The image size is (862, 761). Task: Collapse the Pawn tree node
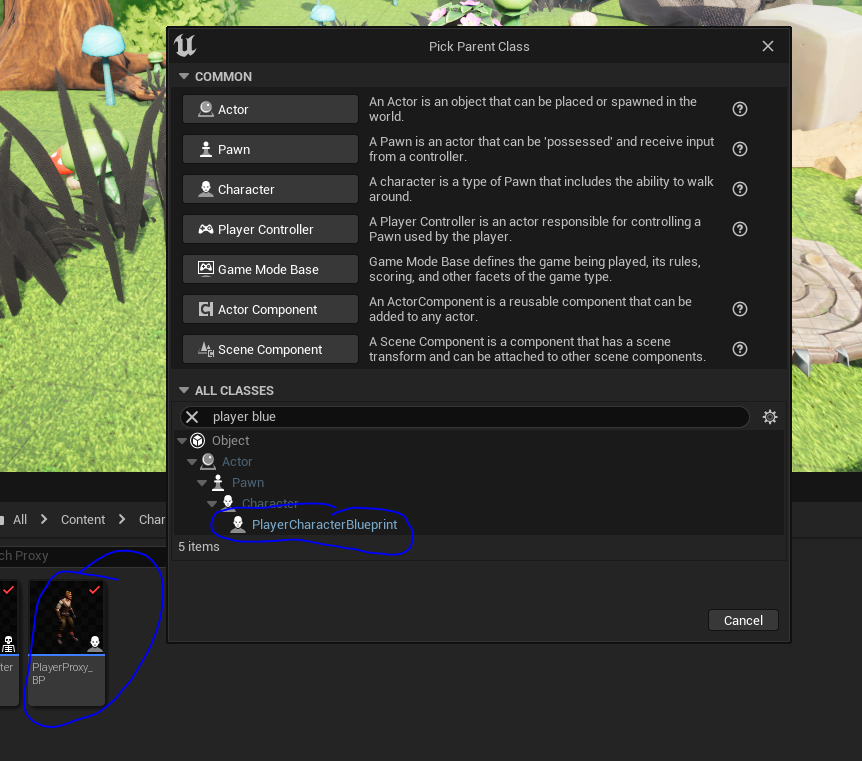tap(202, 483)
